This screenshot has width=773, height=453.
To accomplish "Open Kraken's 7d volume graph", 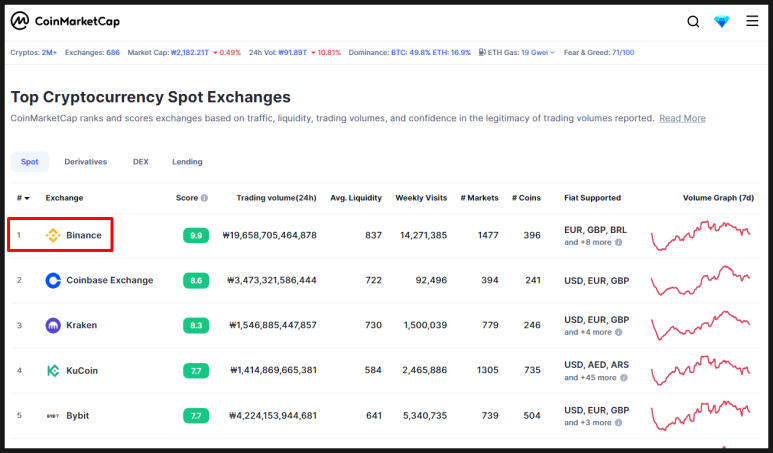I will coord(701,325).
